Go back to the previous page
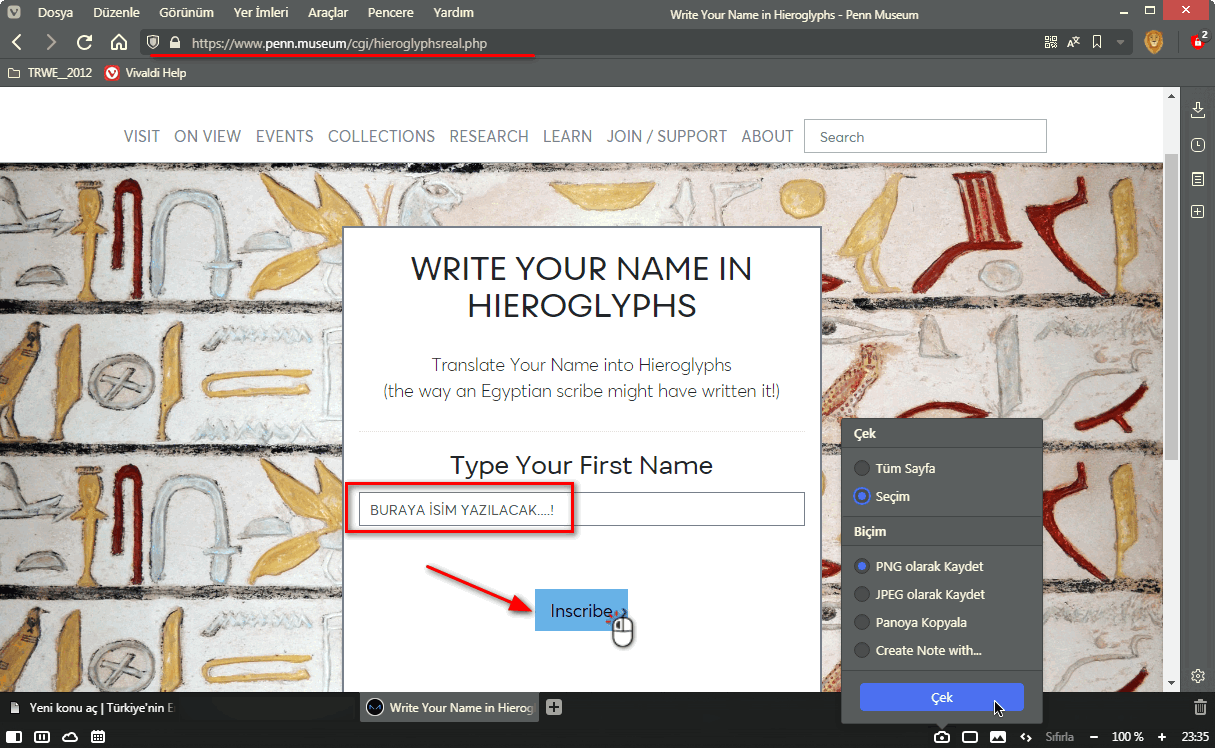1215x748 pixels. (17, 42)
